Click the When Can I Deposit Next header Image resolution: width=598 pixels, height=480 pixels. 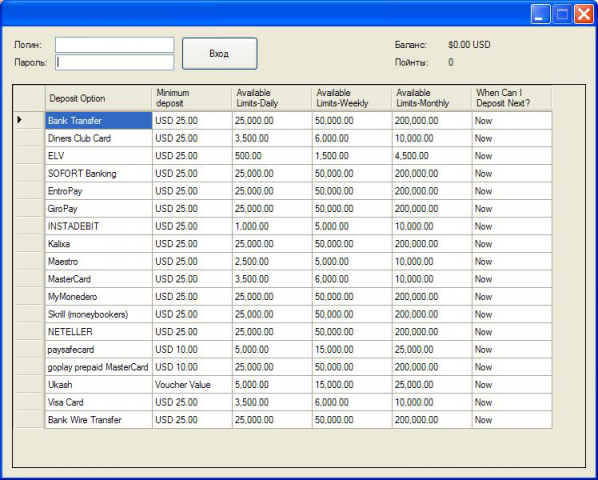(512, 98)
